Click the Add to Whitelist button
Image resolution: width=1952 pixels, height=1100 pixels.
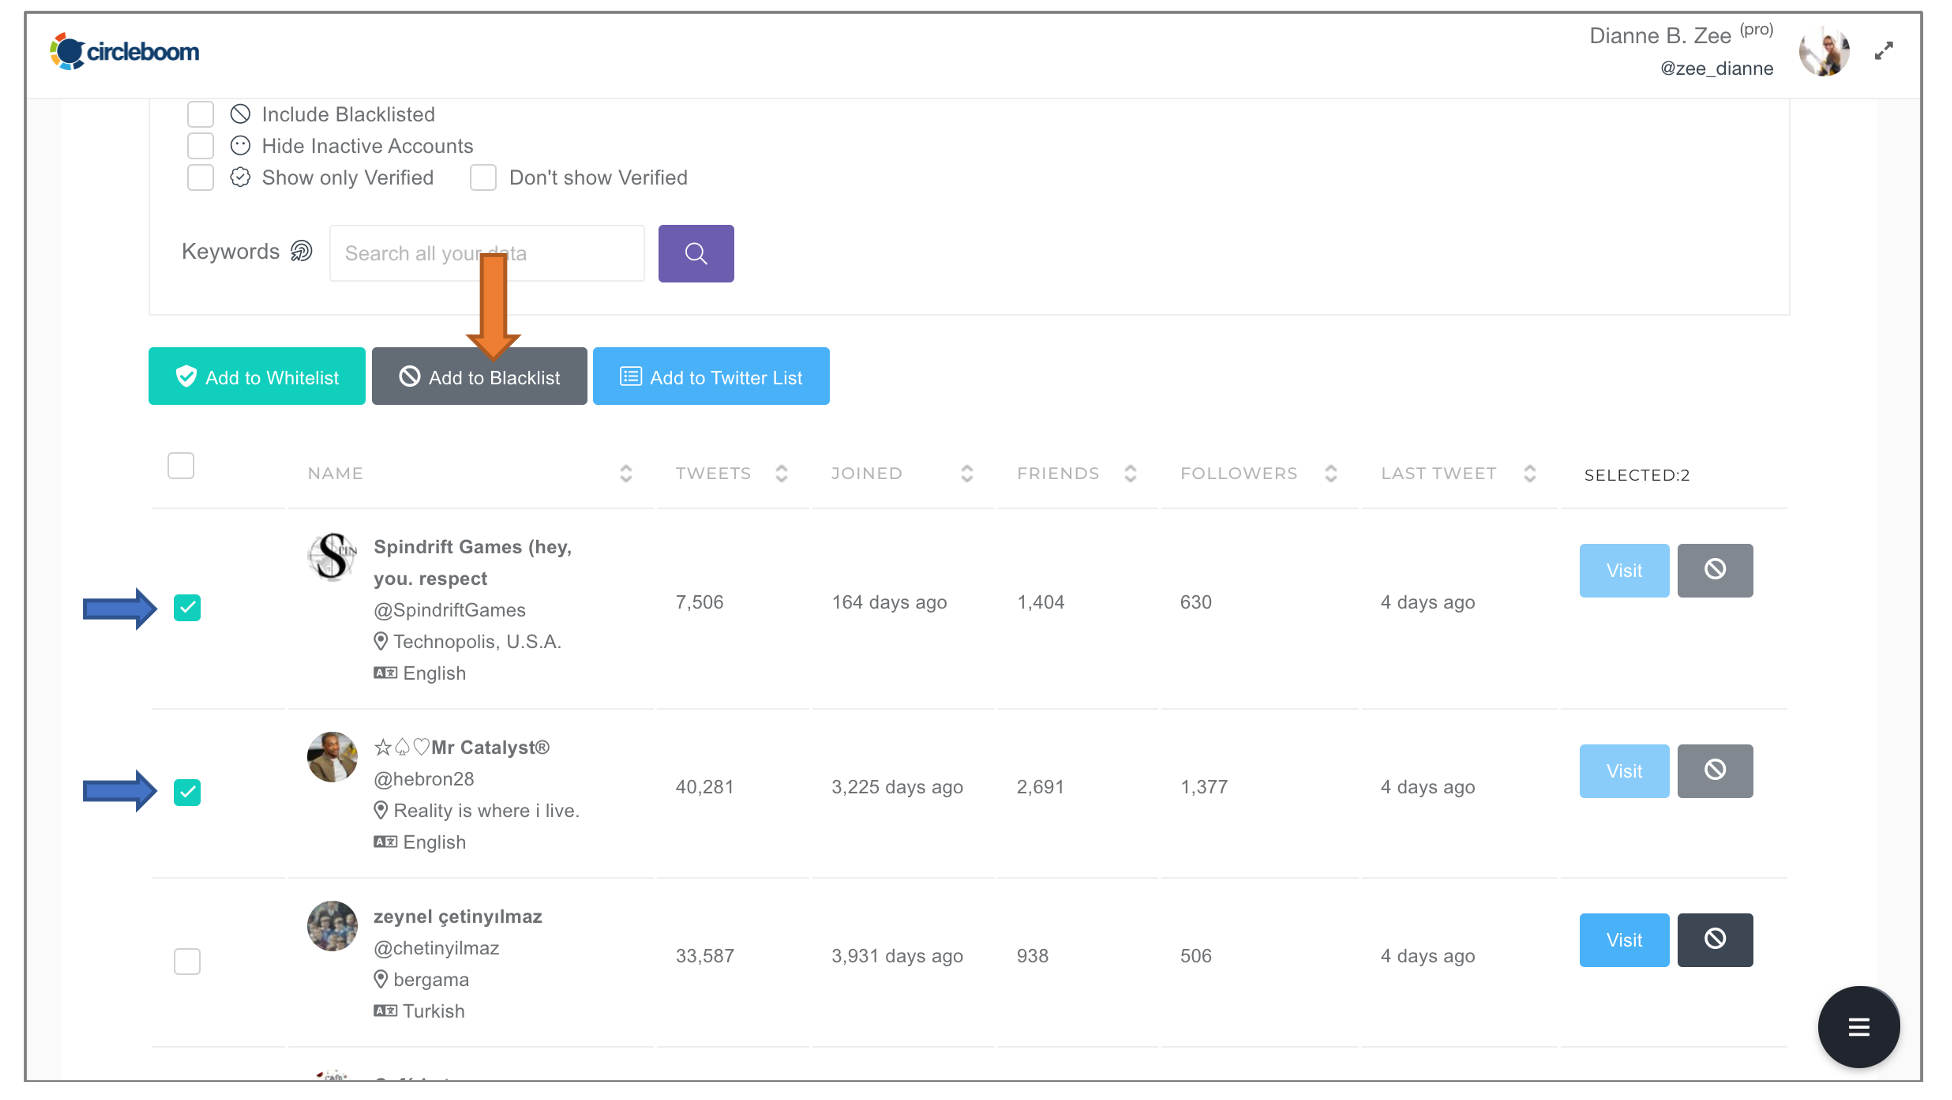click(257, 376)
